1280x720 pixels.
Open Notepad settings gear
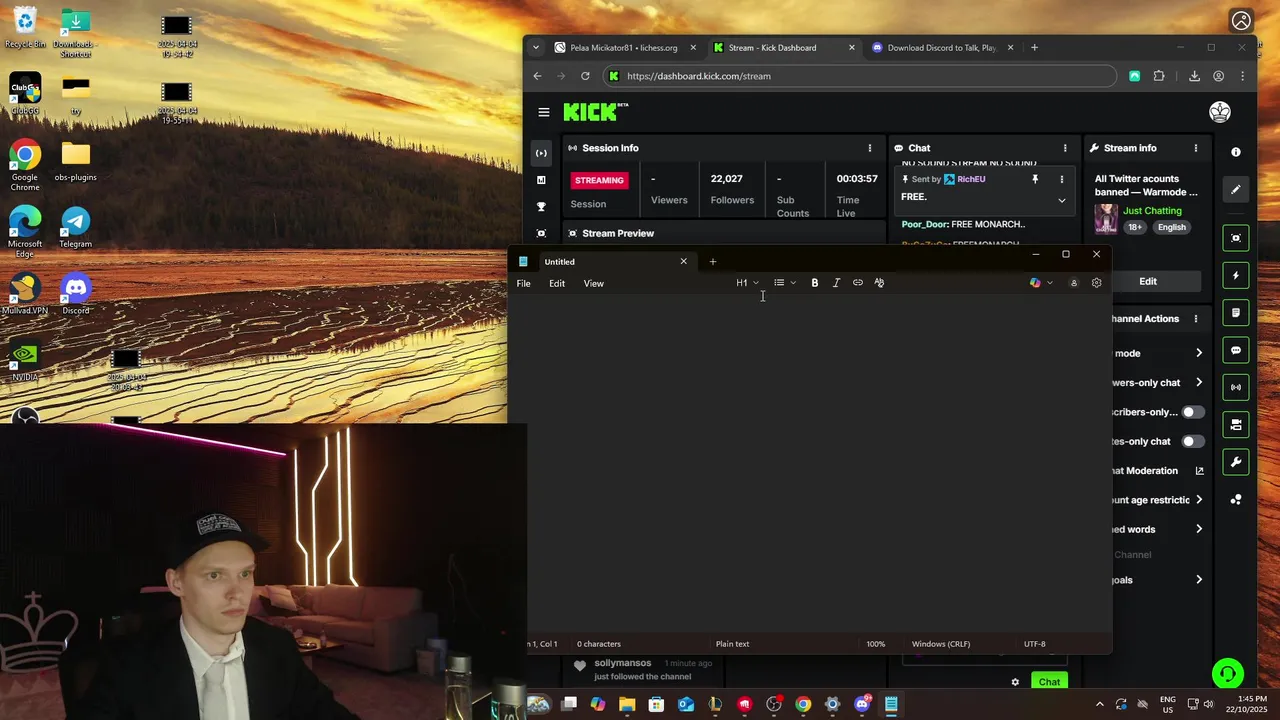click(1096, 283)
